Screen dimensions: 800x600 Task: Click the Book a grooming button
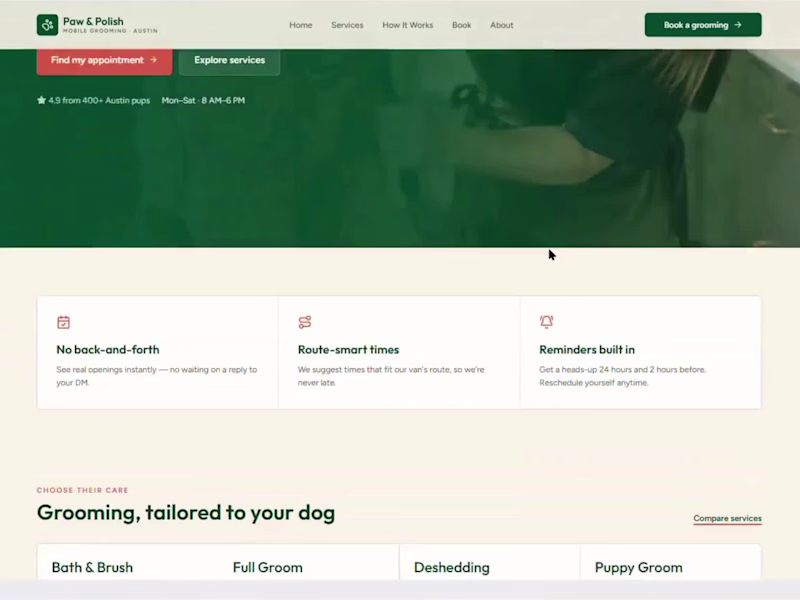point(703,24)
